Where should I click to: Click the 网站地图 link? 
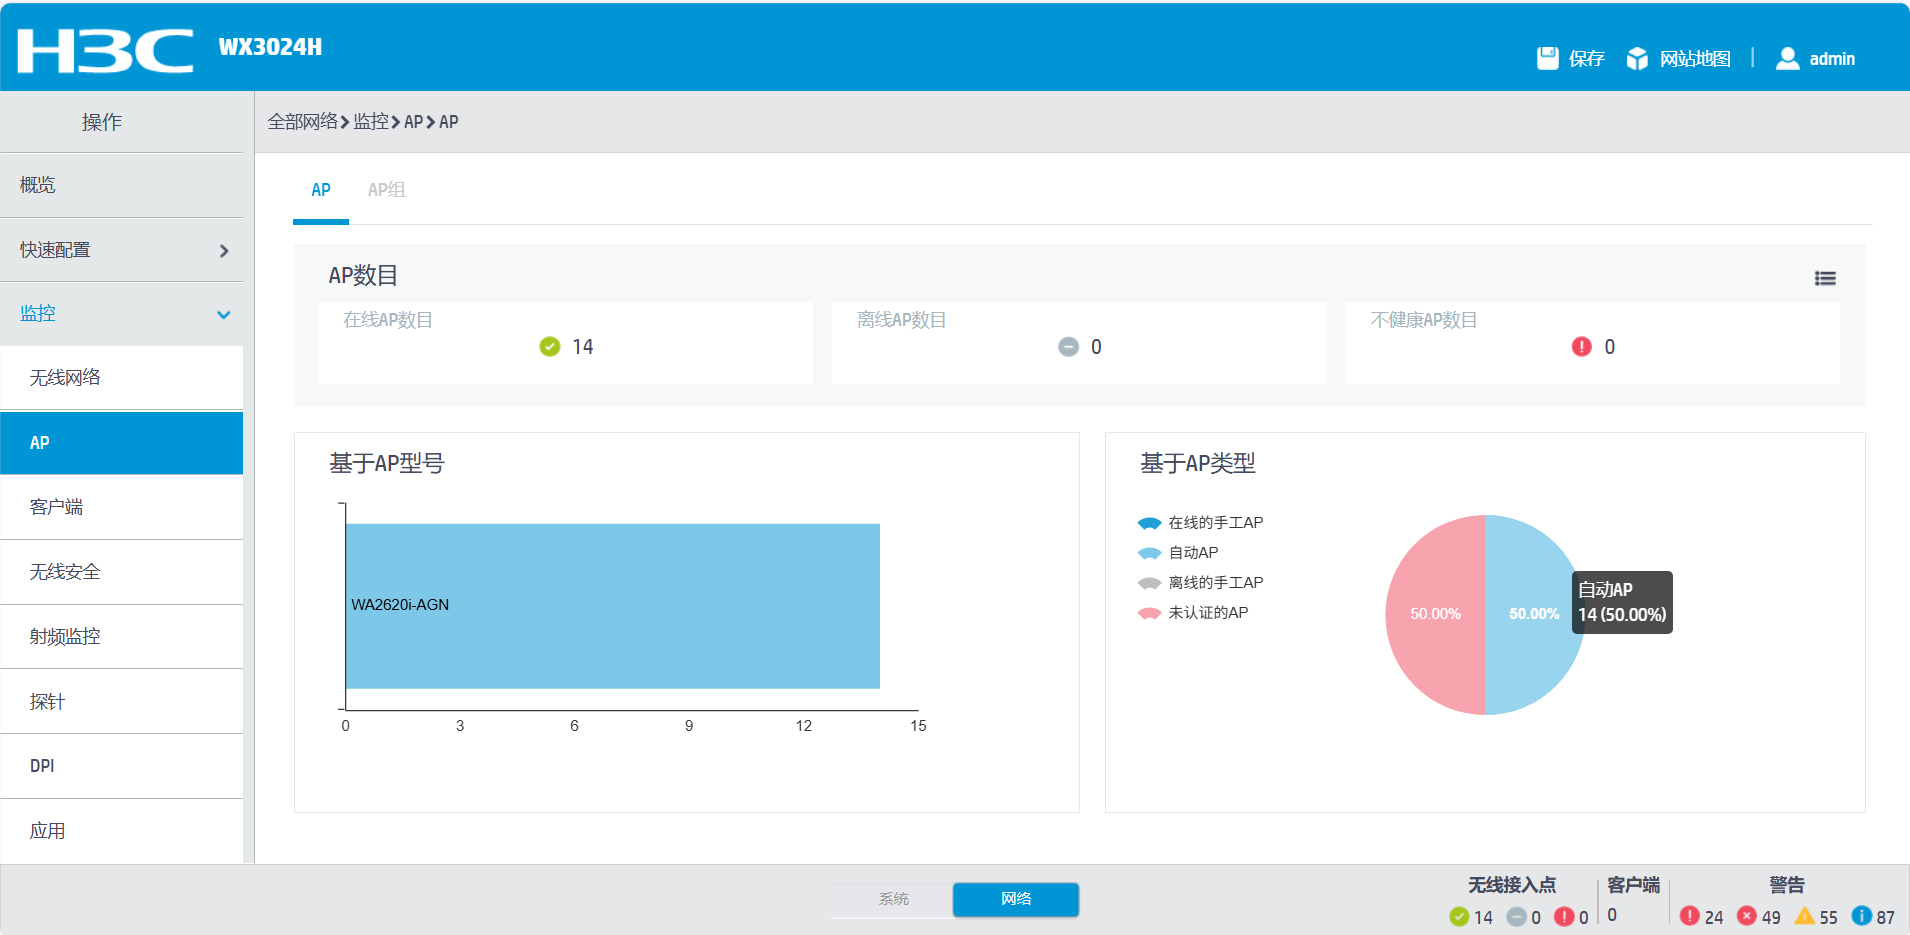[x=1695, y=59]
